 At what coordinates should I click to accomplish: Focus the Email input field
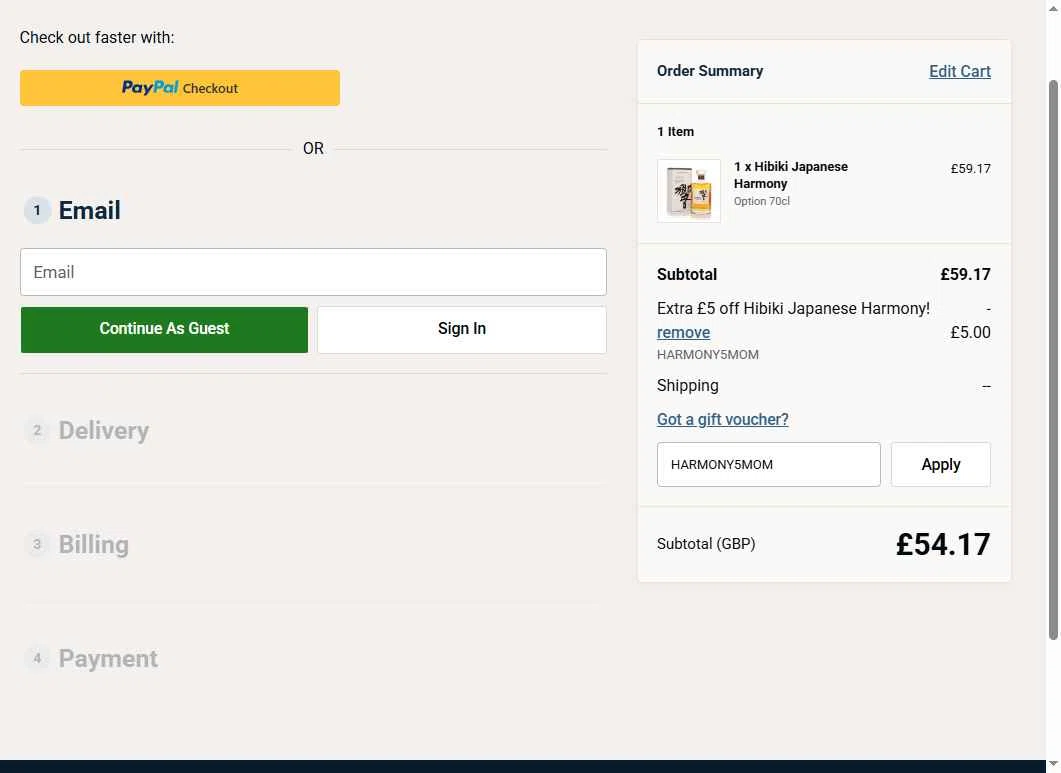point(313,272)
